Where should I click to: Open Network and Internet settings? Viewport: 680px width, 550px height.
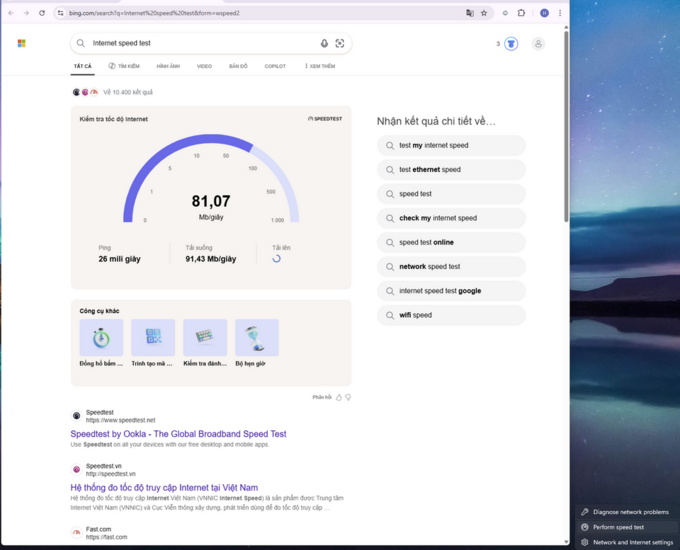coord(632,542)
